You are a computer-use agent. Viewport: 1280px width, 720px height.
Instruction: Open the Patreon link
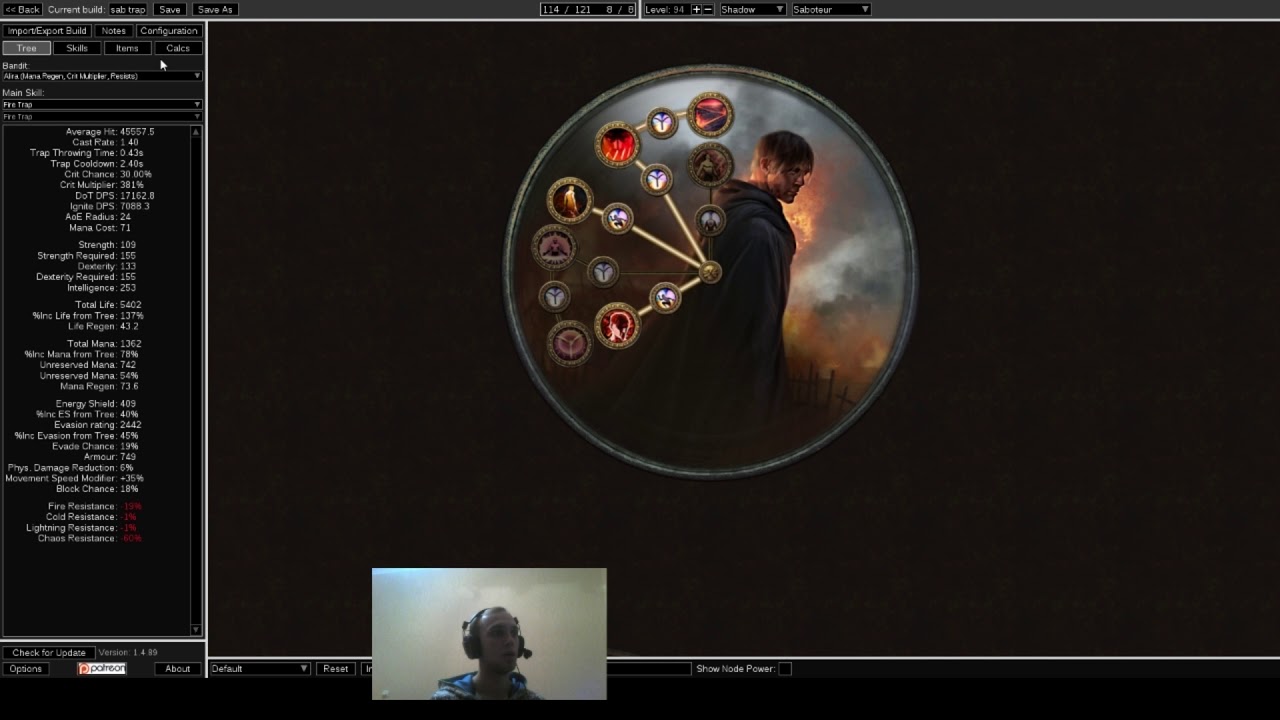(x=102, y=668)
